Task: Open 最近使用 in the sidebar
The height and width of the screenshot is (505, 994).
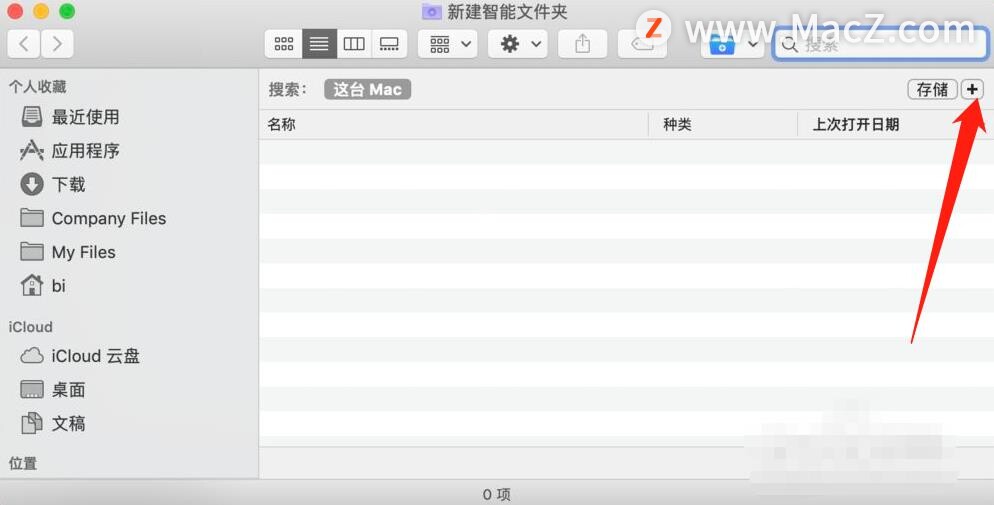Action: click(86, 117)
